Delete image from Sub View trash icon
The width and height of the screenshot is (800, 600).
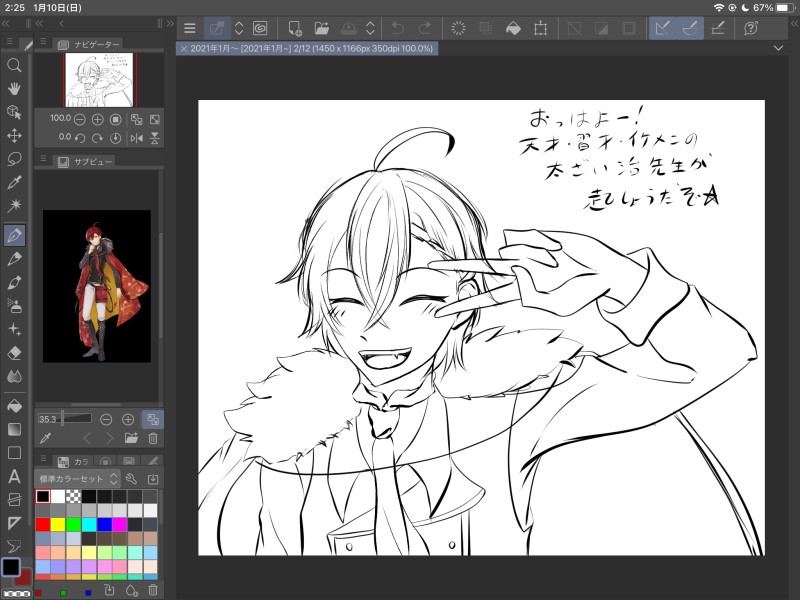pyautogui.click(x=153, y=438)
